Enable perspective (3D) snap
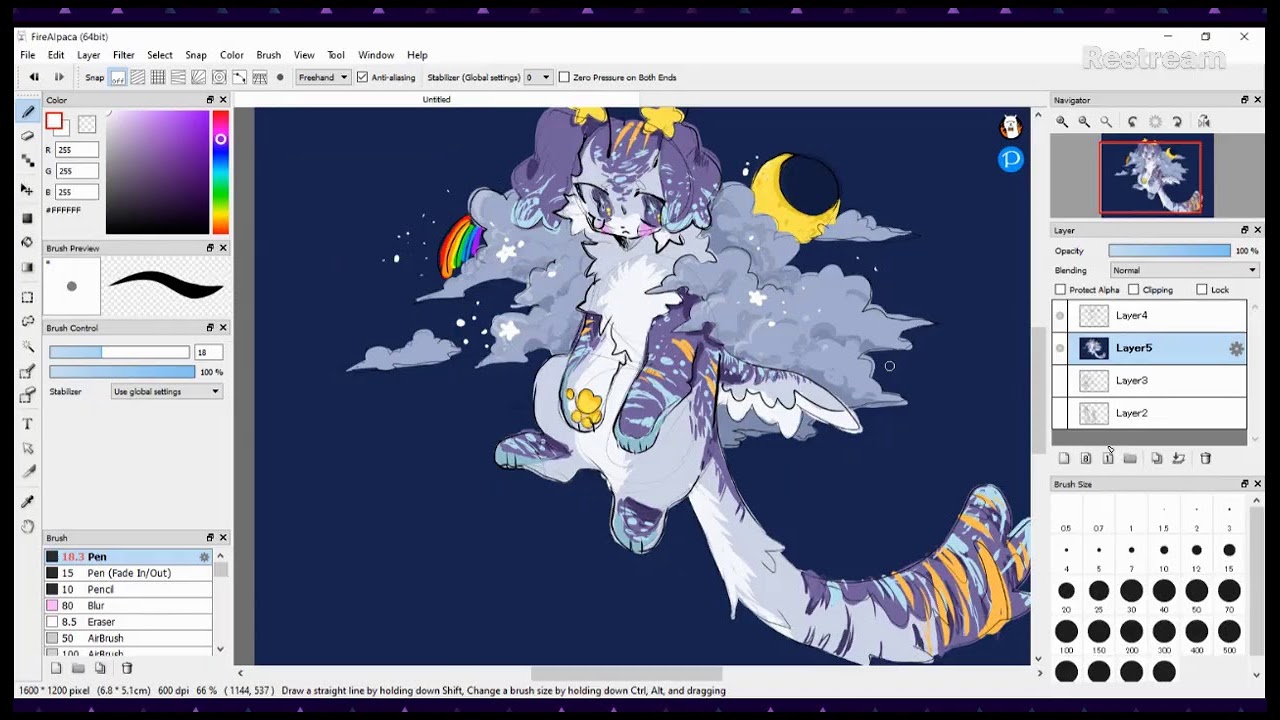Screen dimensions: 1280x720 coord(260,77)
